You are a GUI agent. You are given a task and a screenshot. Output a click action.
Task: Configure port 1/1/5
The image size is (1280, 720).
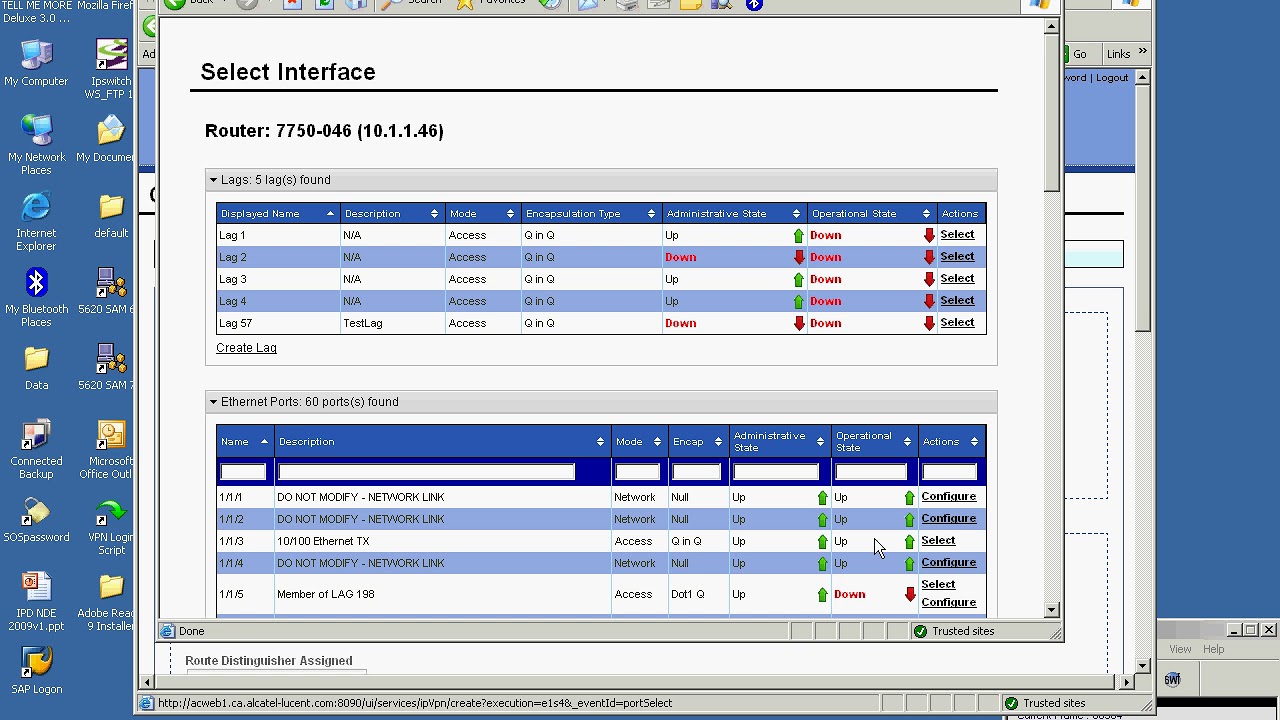tap(948, 603)
